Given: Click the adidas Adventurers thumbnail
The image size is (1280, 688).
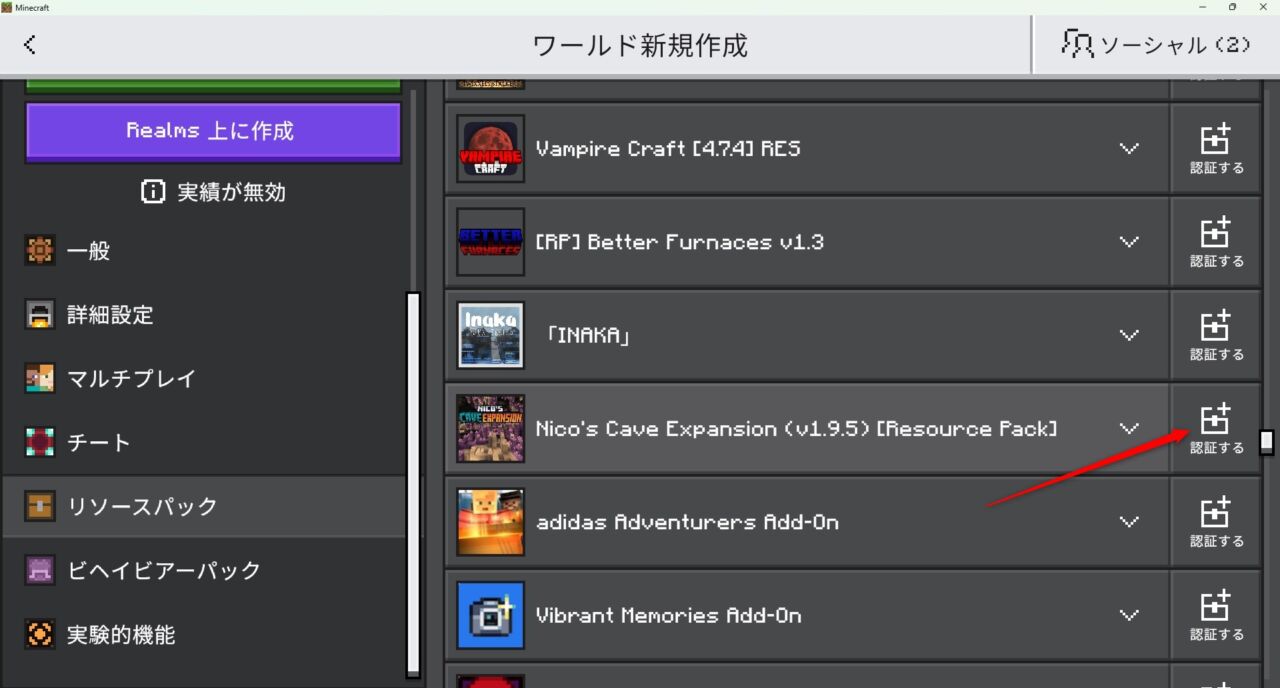Looking at the screenshot, I should point(490,522).
